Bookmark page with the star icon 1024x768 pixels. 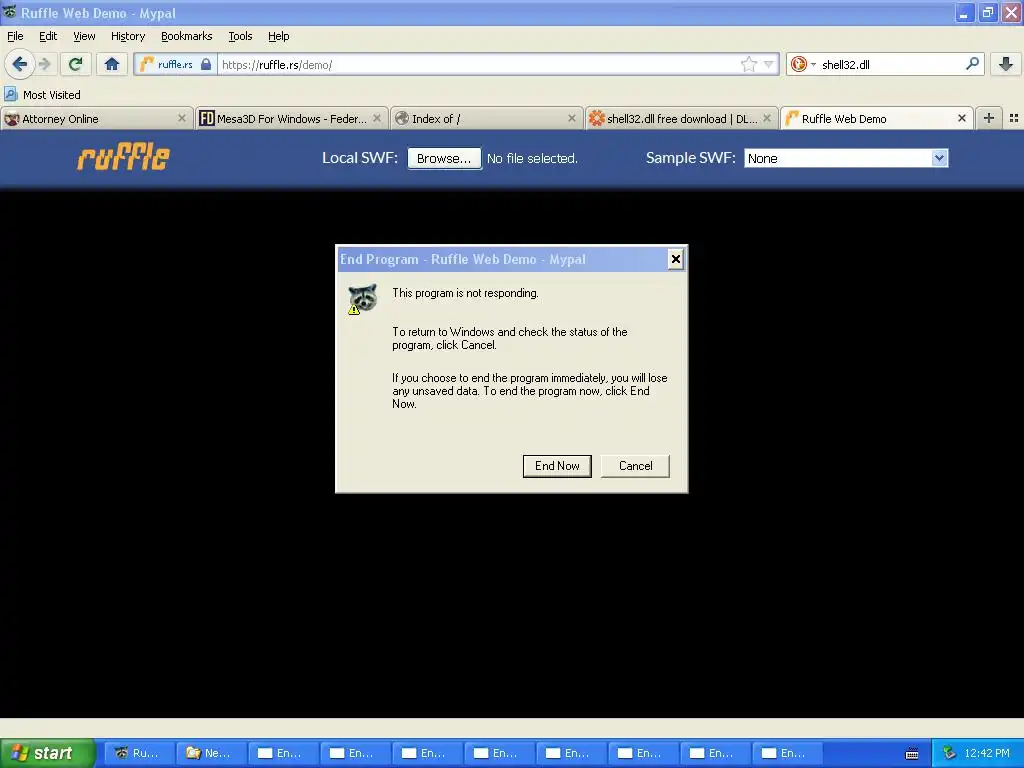coord(748,64)
